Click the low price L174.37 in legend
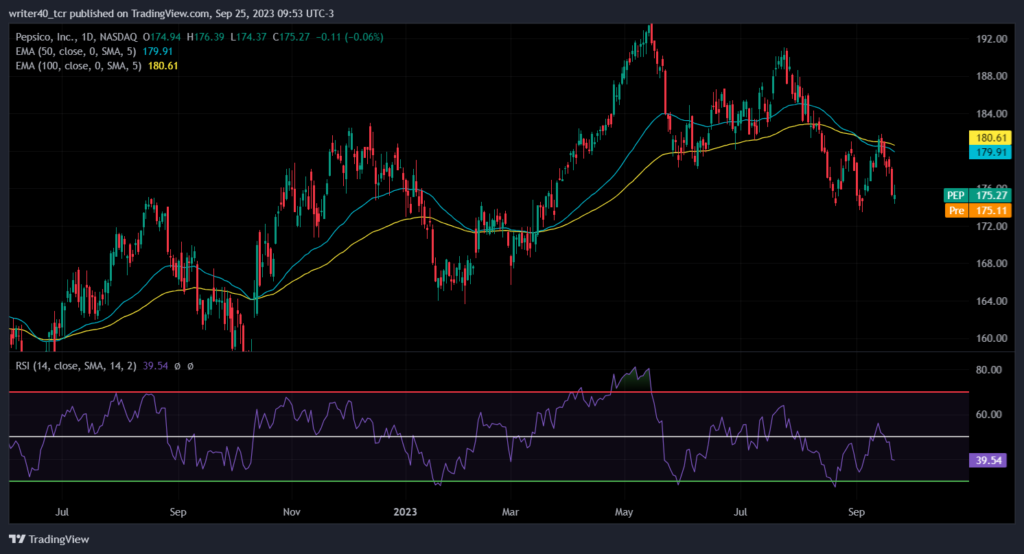The height and width of the screenshot is (554, 1024). 249,37
